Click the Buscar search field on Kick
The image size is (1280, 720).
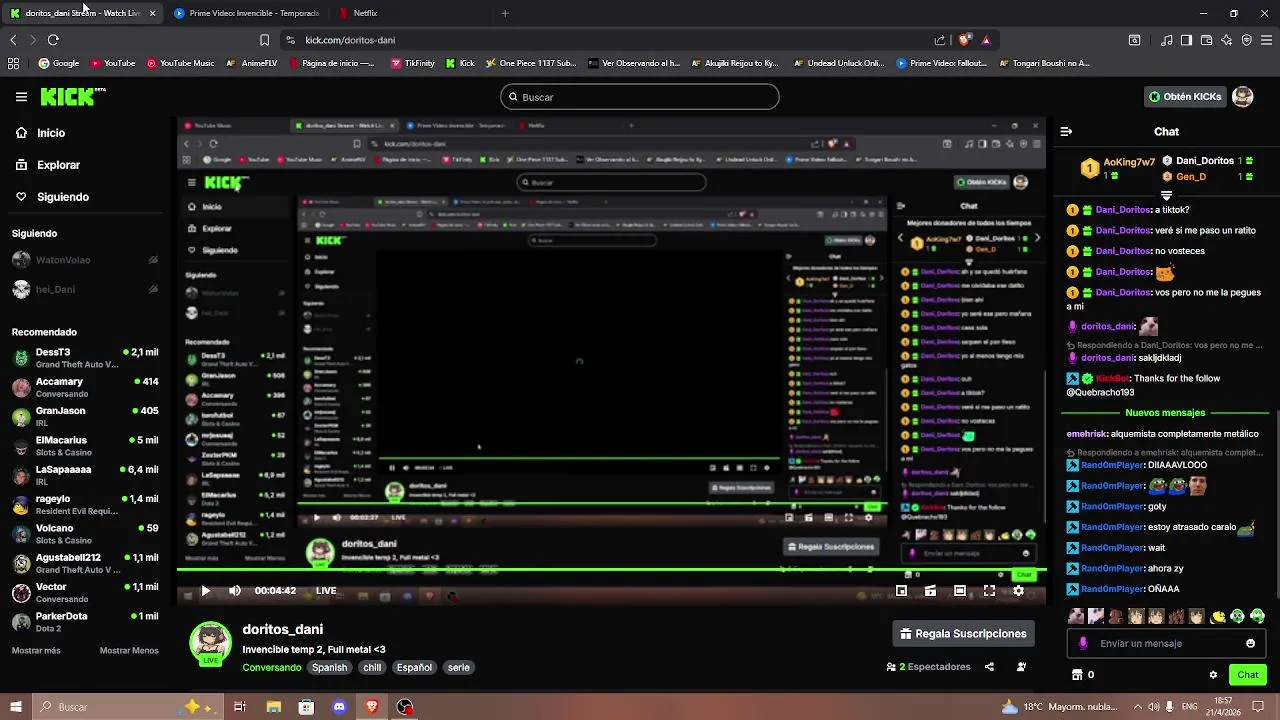tap(640, 97)
